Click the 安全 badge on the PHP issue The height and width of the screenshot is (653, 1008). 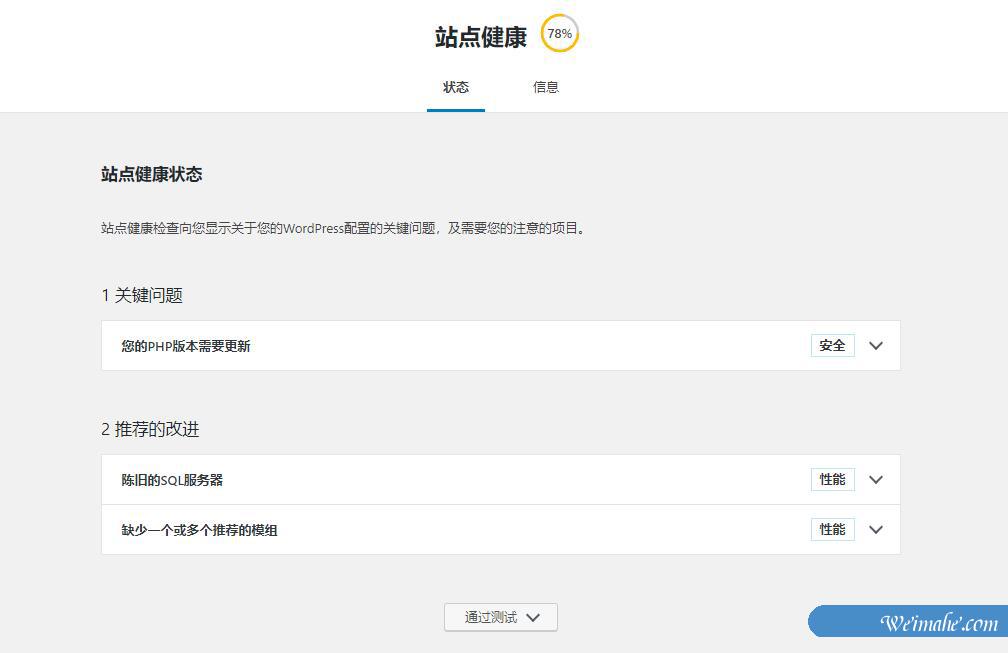click(x=832, y=345)
